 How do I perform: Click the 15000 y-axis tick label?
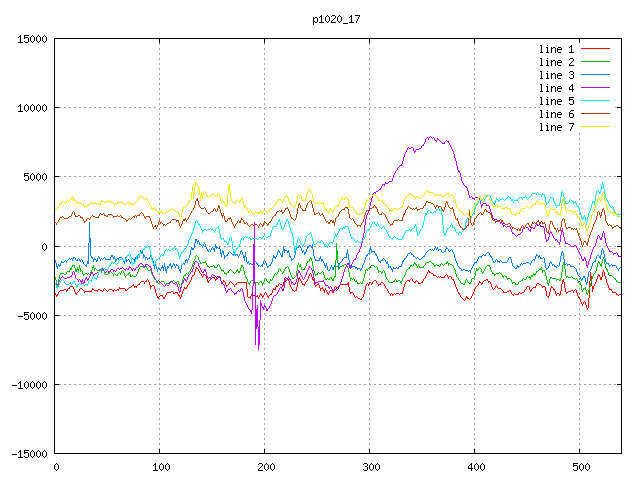(x=31, y=39)
